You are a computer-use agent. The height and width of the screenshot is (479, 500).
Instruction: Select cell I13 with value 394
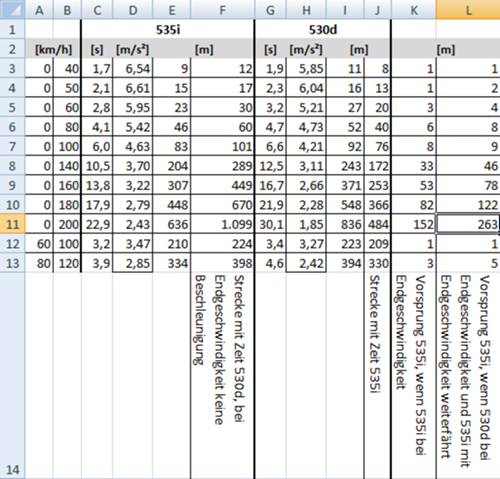pyautogui.click(x=345, y=263)
